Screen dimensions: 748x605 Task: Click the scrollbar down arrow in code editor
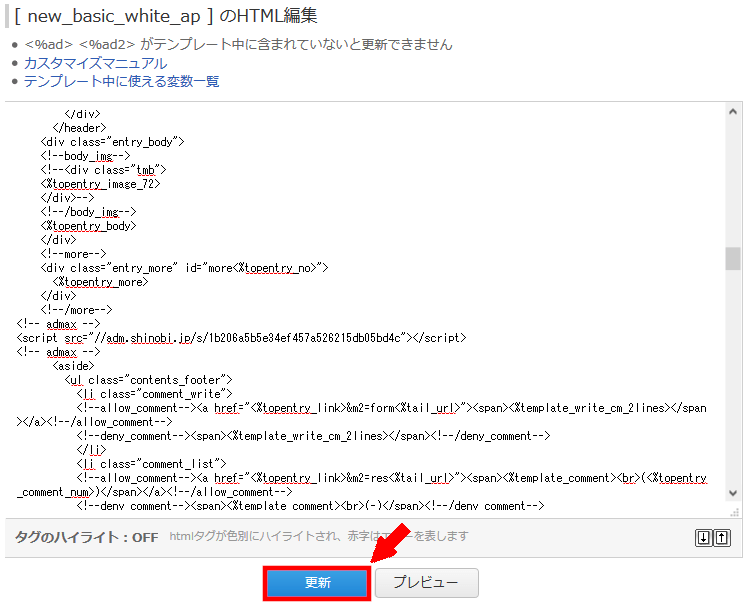[x=733, y=493]
